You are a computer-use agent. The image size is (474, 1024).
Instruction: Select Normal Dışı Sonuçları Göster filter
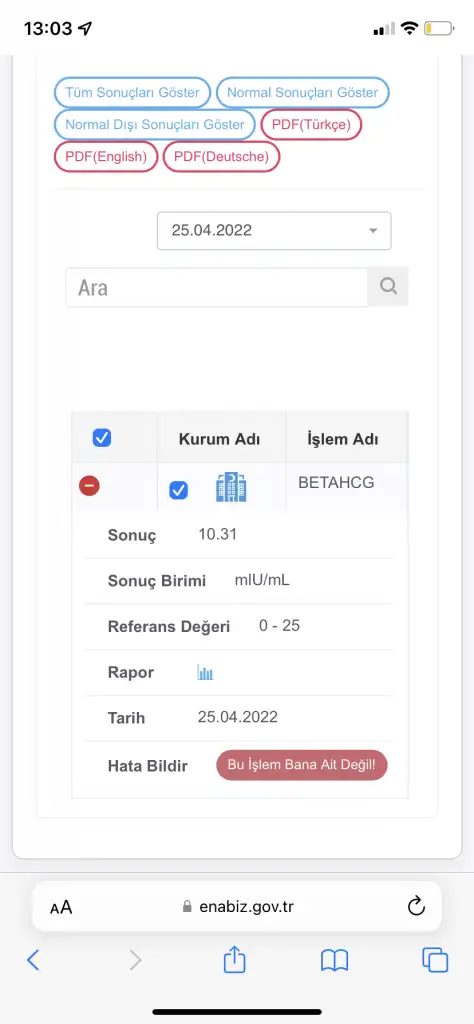click(155, 124)
